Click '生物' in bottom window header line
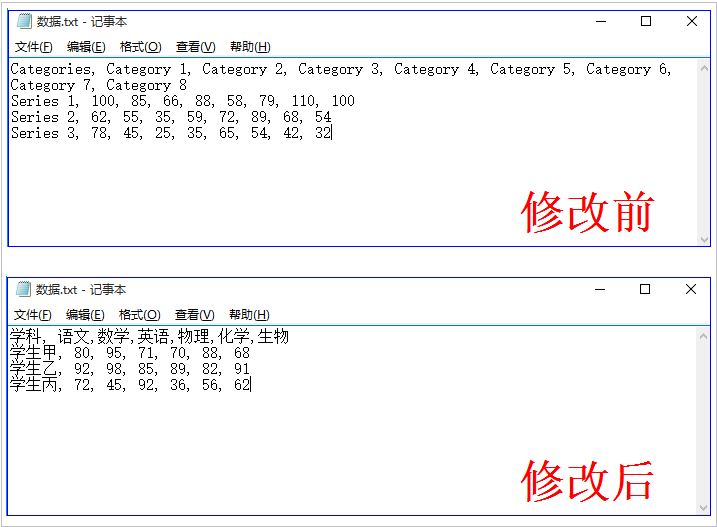This screenshot has width=717, height=527. click(273, 337)
